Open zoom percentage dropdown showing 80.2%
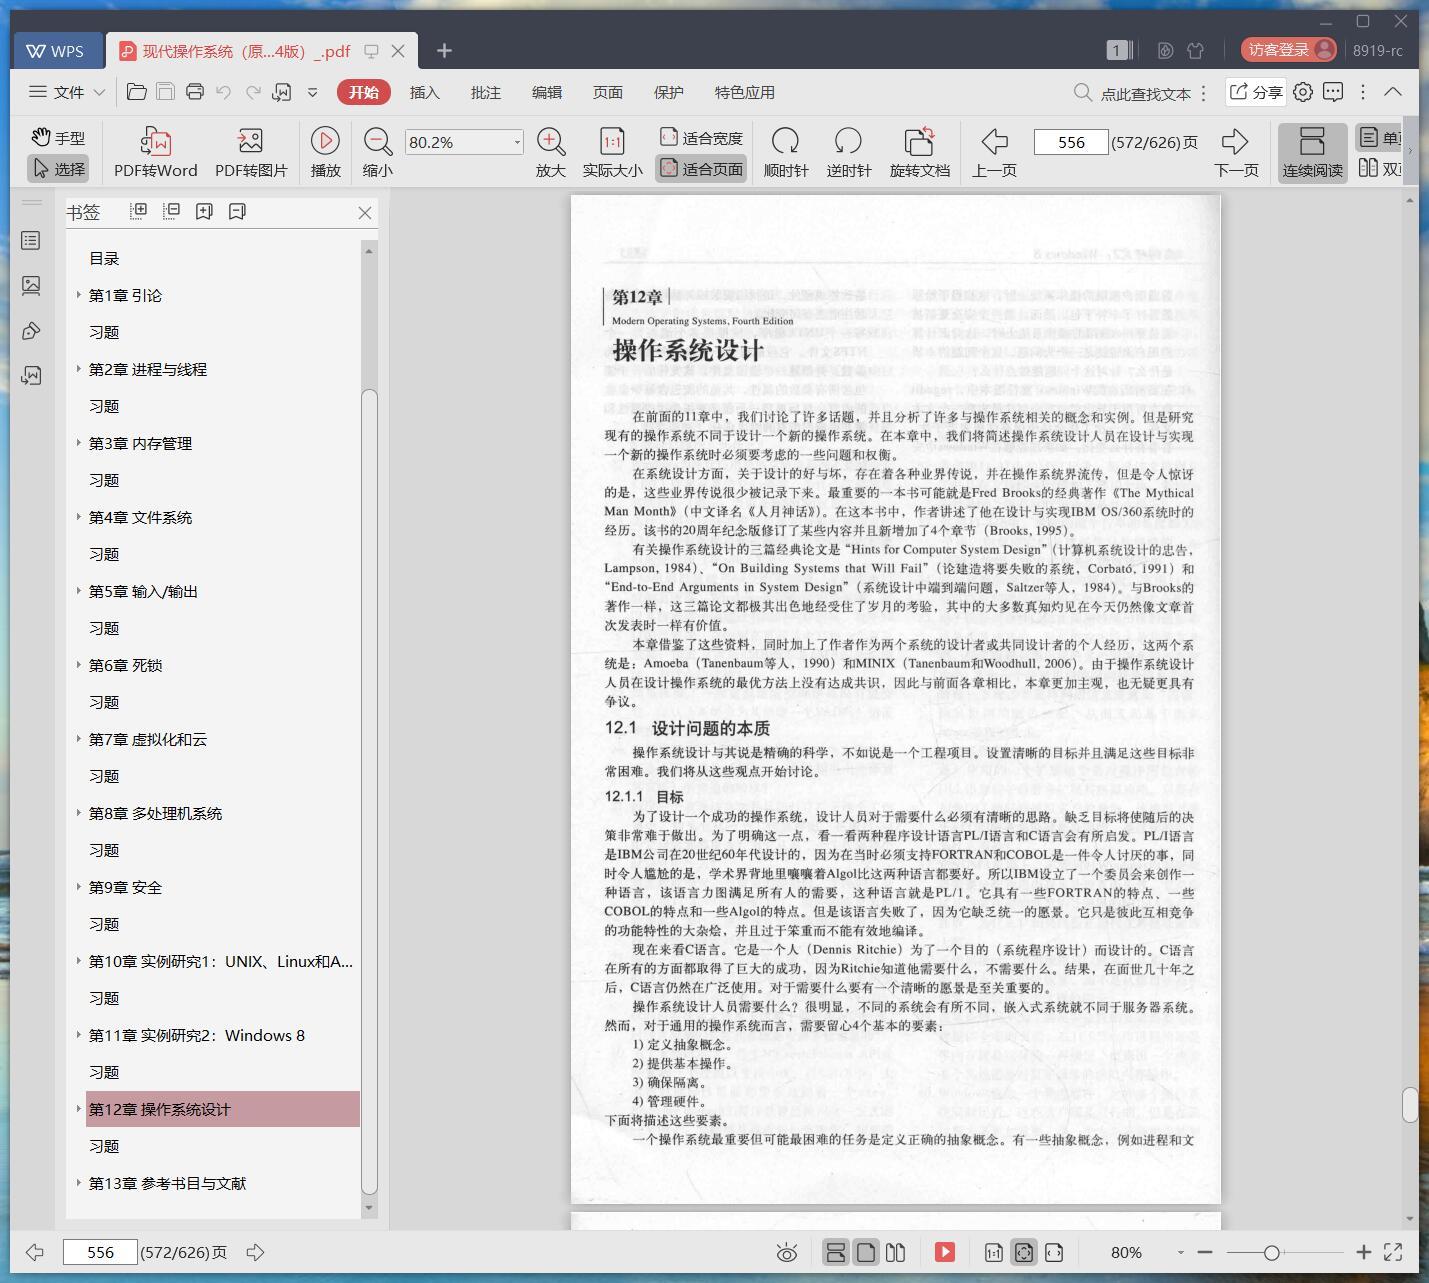Image resolution: width=1429 pixels, height=1283 pixels. (517, 142)
